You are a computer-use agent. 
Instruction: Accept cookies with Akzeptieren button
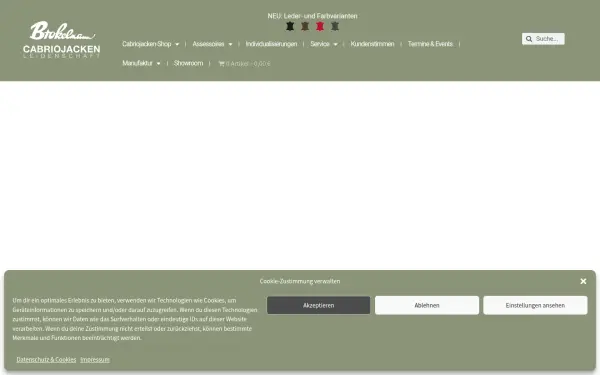[x=318, y=305]
